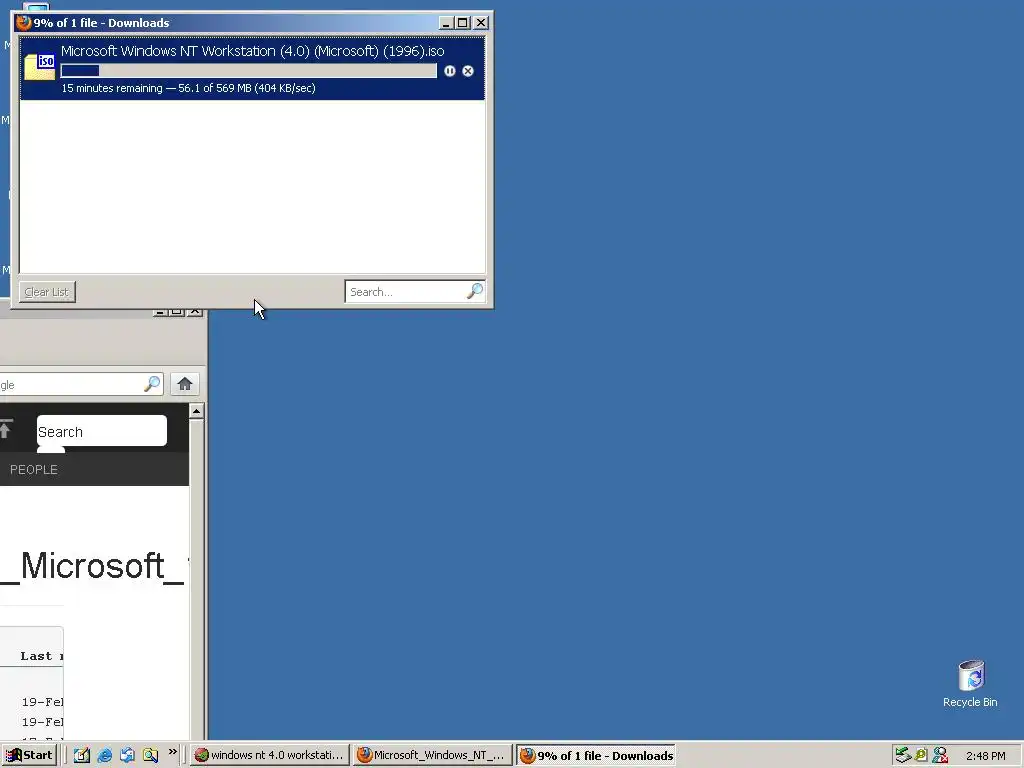Click the middle system tray icon

tap(921, 756)
